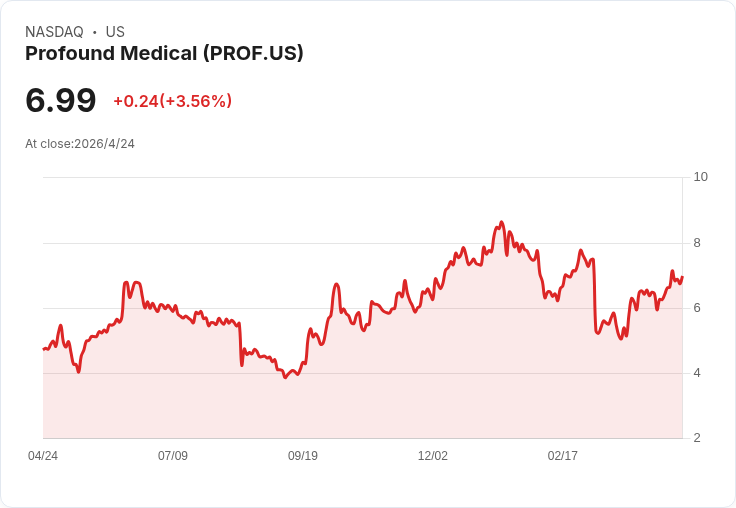
Task: Click the Profound Medical (PROF.US) title
Action: [x=164, y=54]
